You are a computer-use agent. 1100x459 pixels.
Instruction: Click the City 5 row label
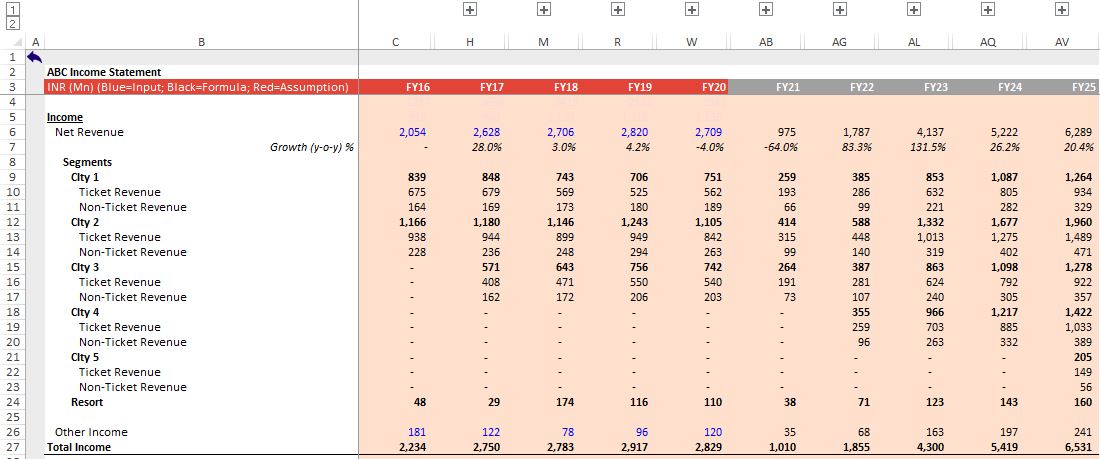coord(85,357)
